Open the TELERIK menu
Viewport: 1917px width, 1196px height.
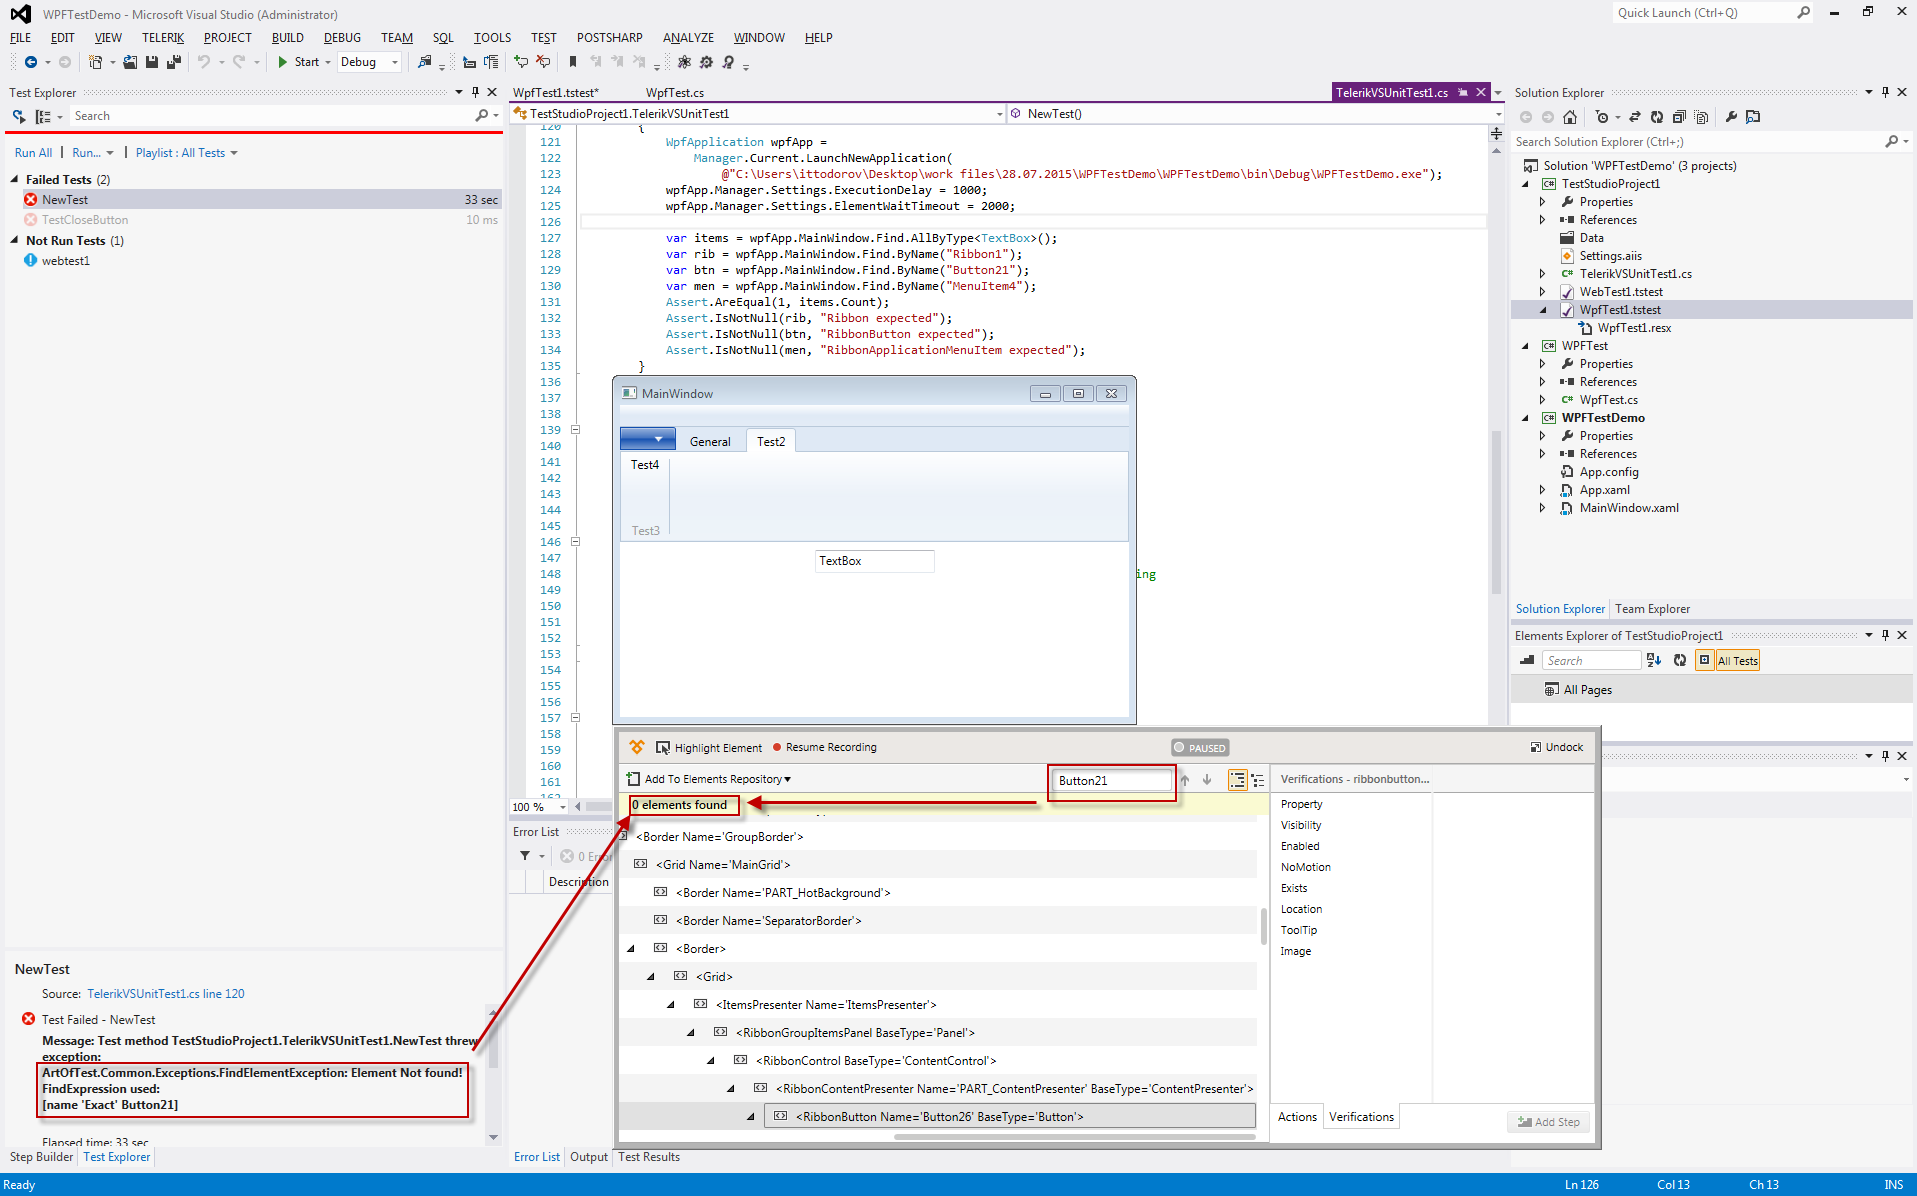pyautogui.click(x=163, y=38)
